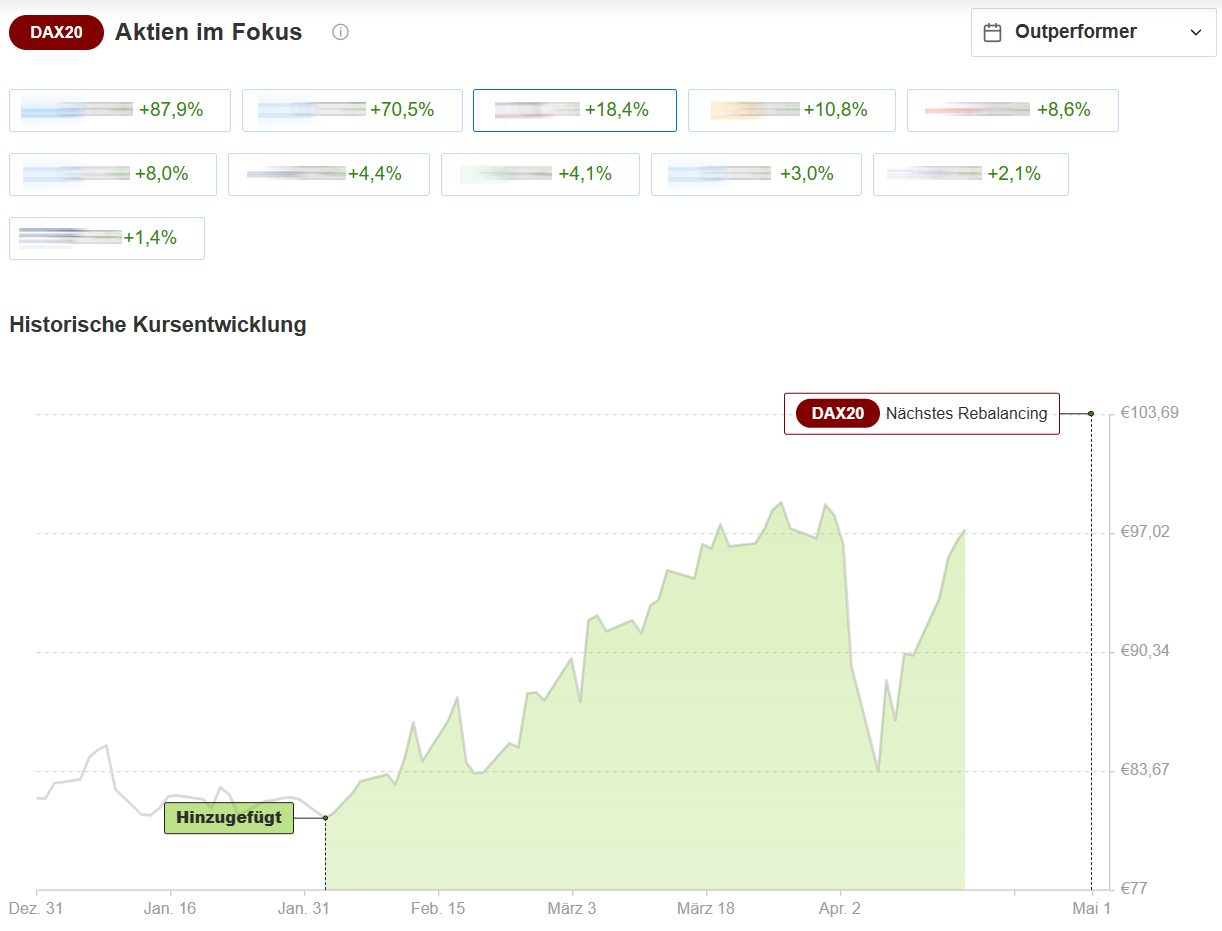Click the €103,69 axis value
Viewport: 1222px width, 931px height.
click(x=1150, y=413)
